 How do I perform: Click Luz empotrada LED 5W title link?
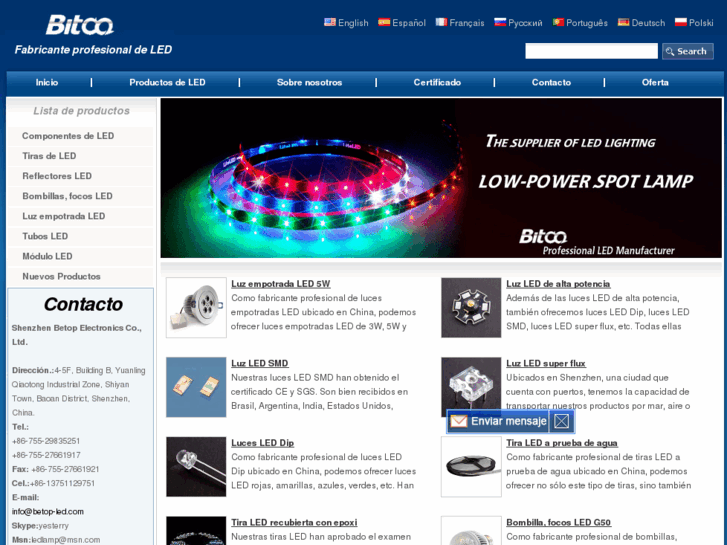281,284
